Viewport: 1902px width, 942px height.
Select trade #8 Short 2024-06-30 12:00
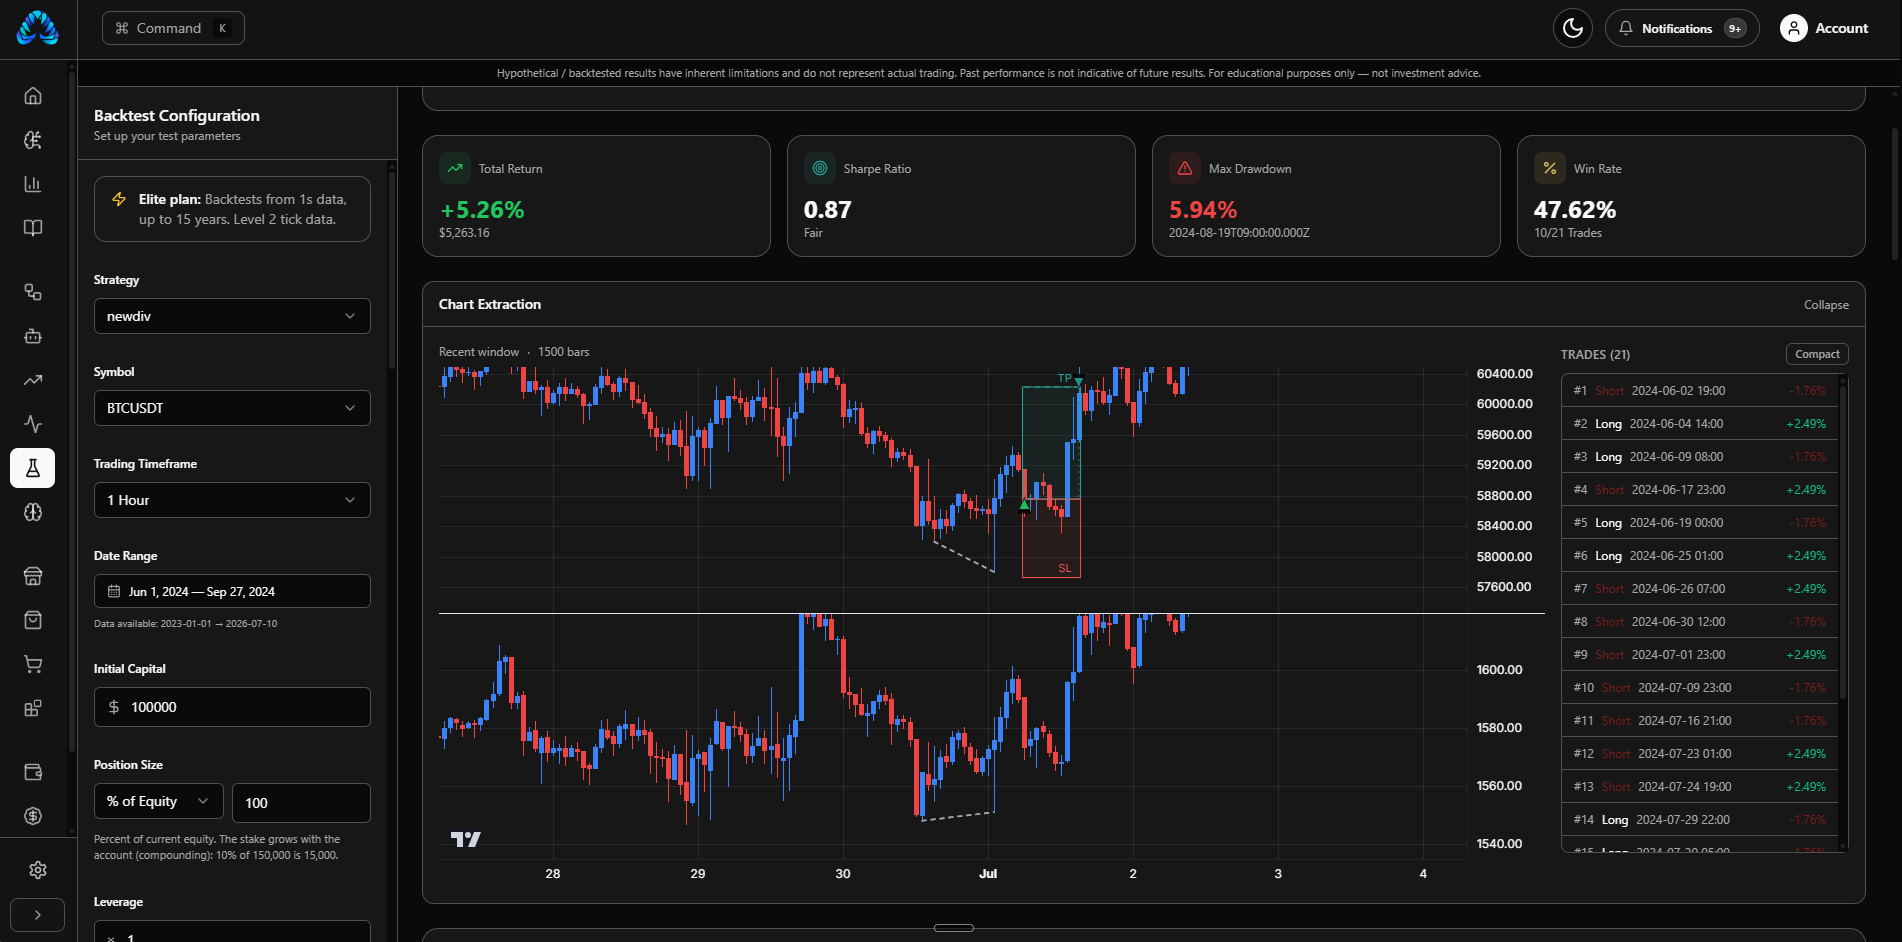pyautogui.click(x=1699, y=622)
